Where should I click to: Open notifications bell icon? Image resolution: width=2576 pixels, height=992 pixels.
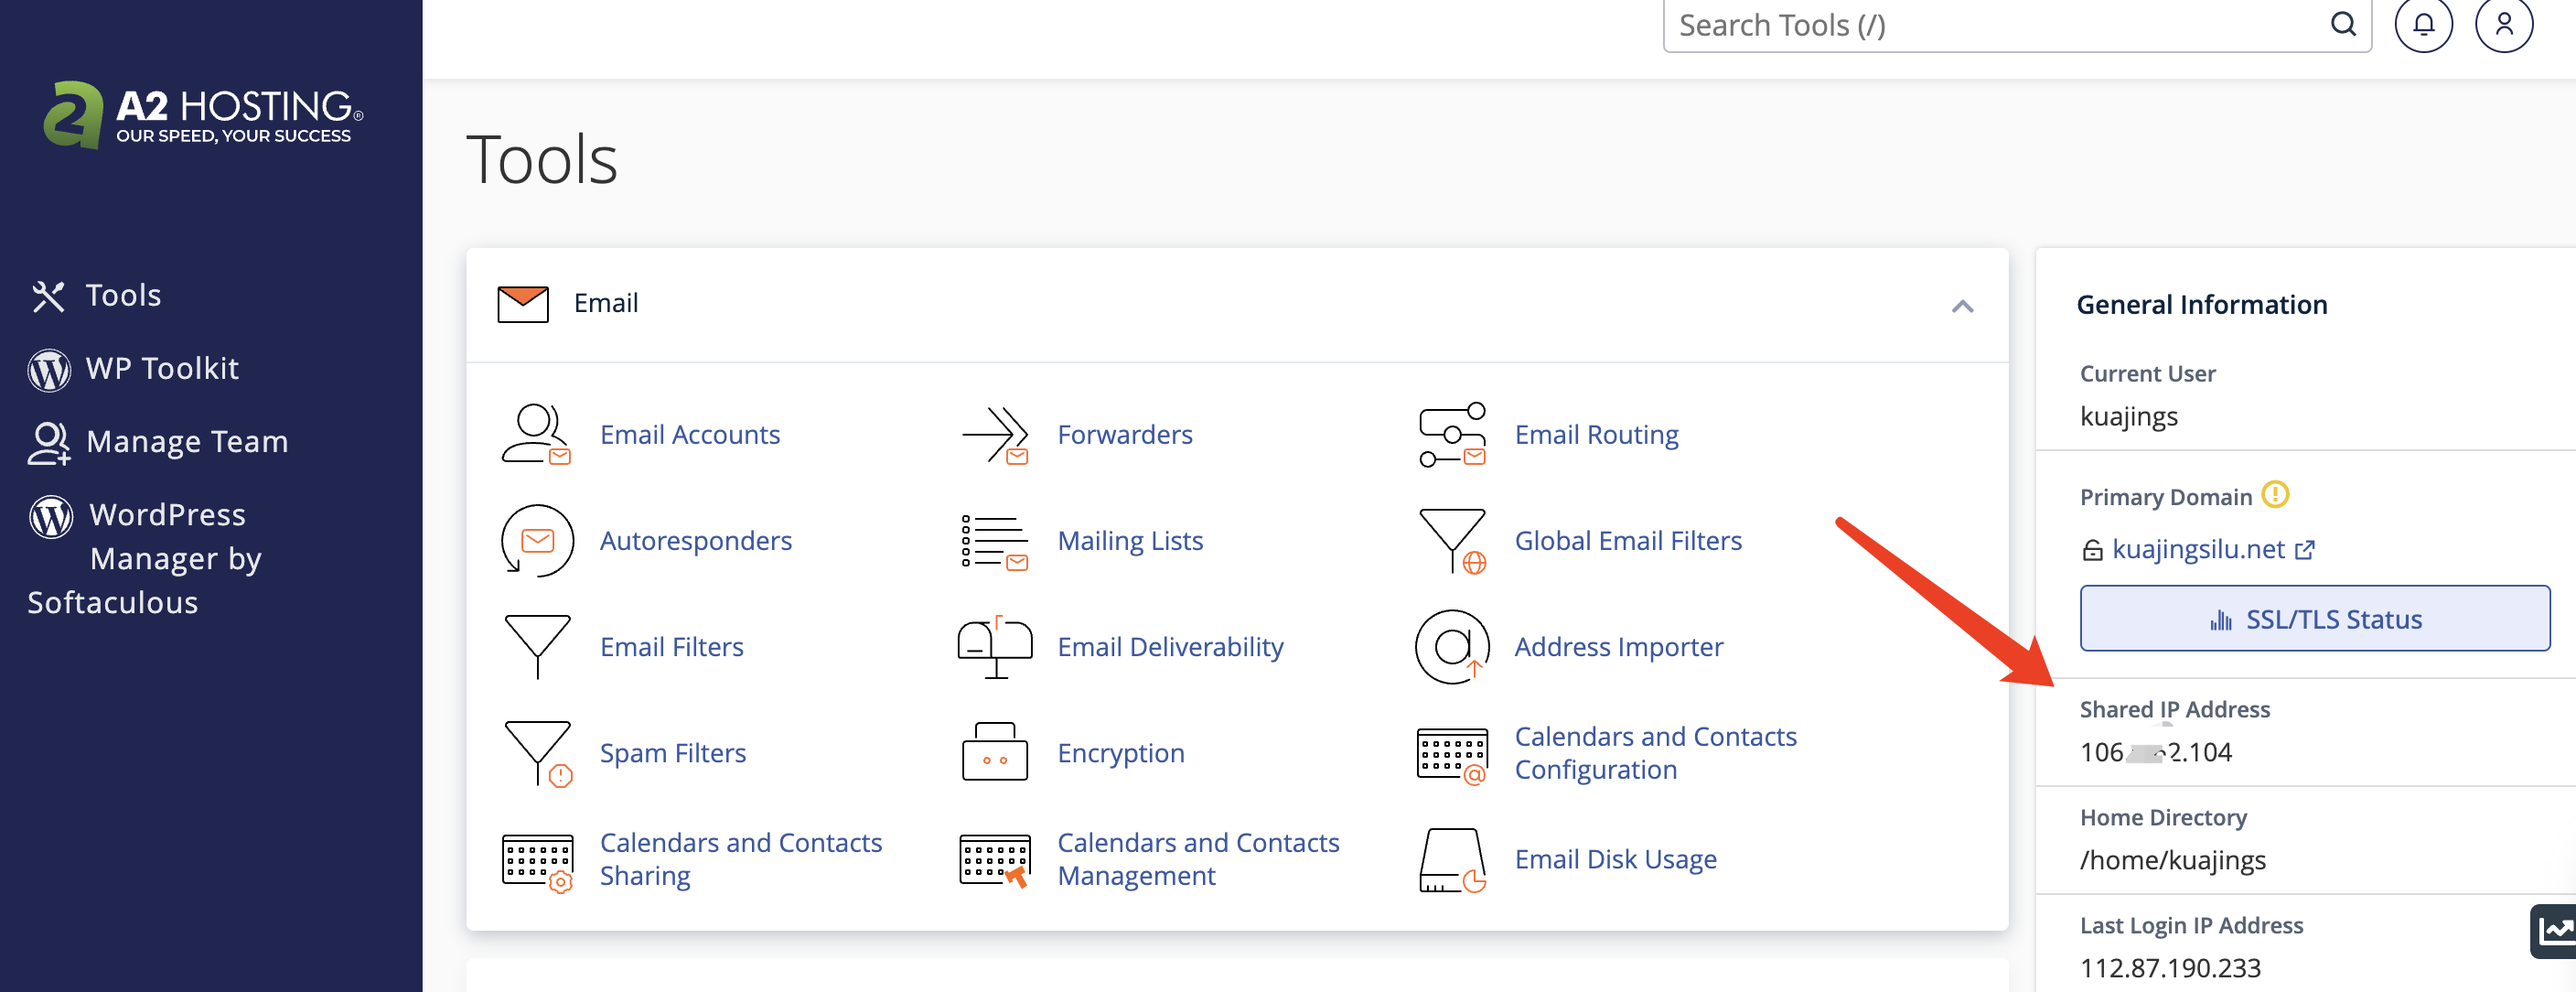2423,24
